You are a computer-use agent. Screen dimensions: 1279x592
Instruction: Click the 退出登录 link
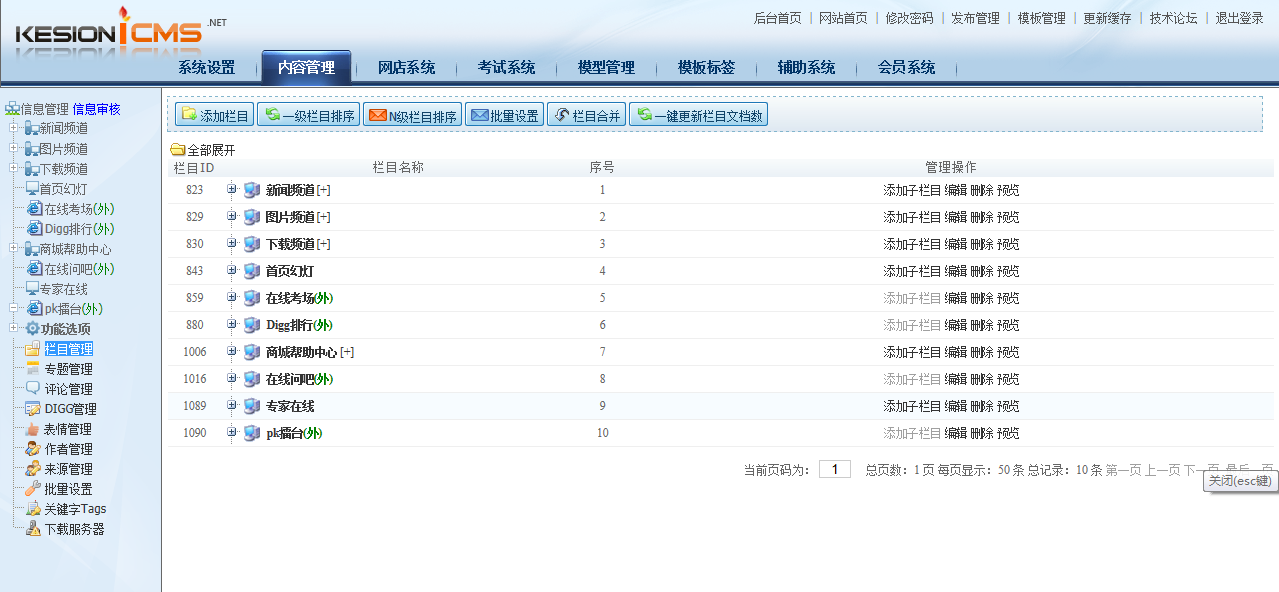point(1239,18)
